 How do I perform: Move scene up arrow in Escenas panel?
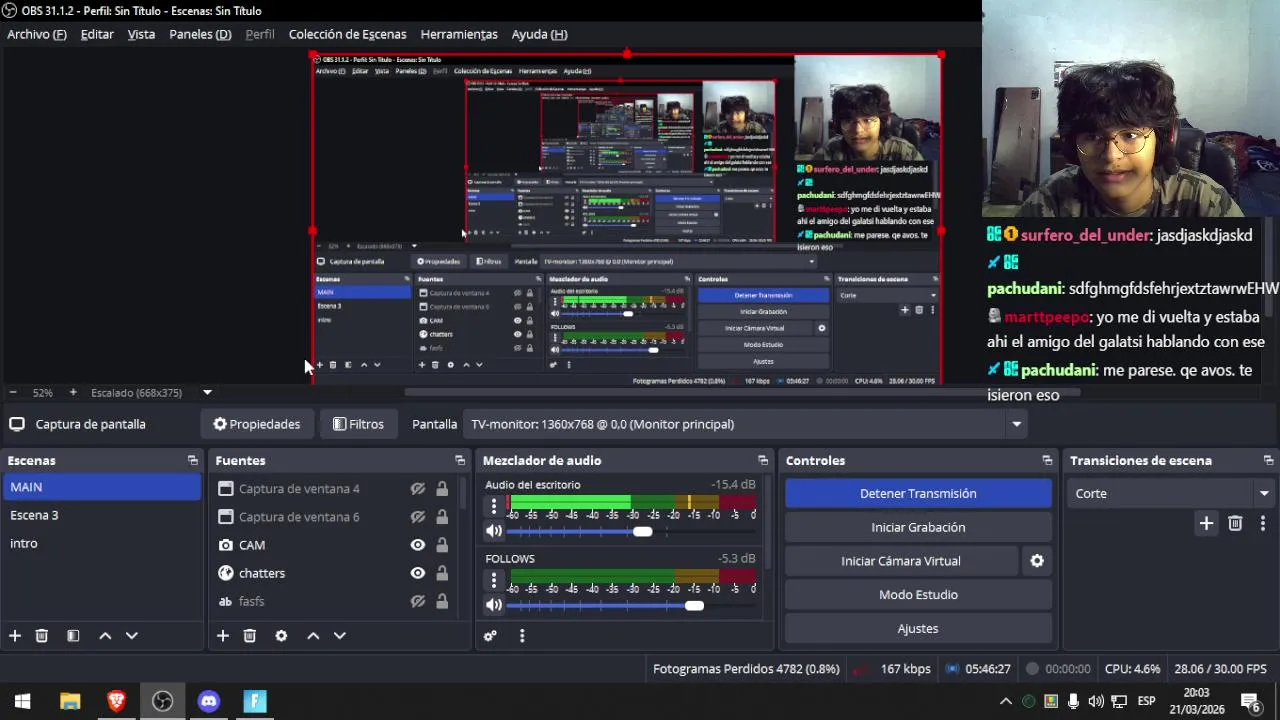[x=105, y=636]
